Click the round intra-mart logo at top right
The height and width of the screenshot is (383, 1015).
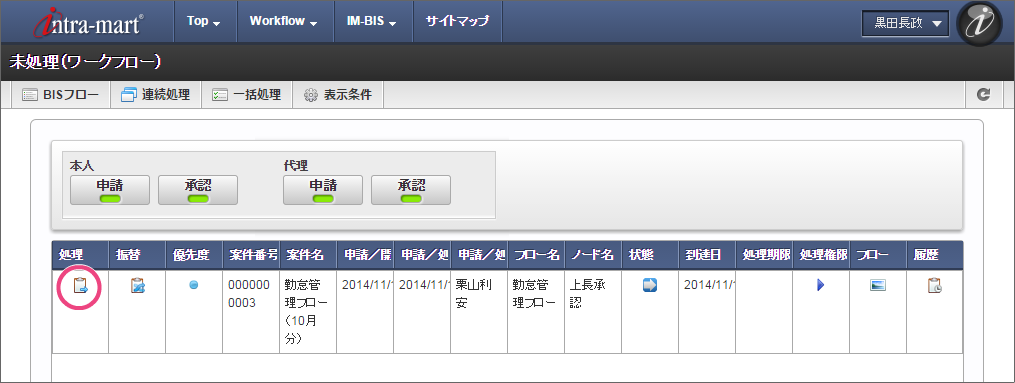979,23
